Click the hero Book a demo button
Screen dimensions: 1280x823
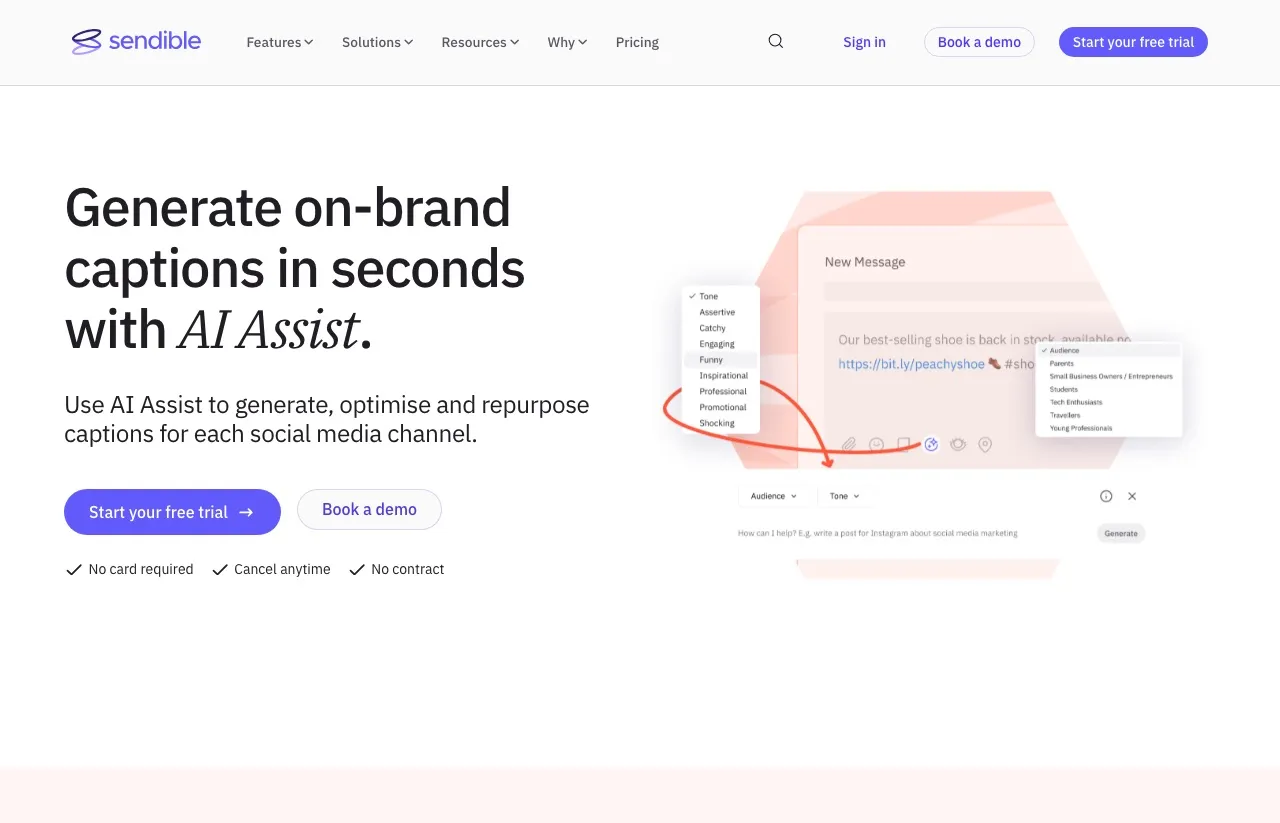pyautogui.click(x=369, y=510)
